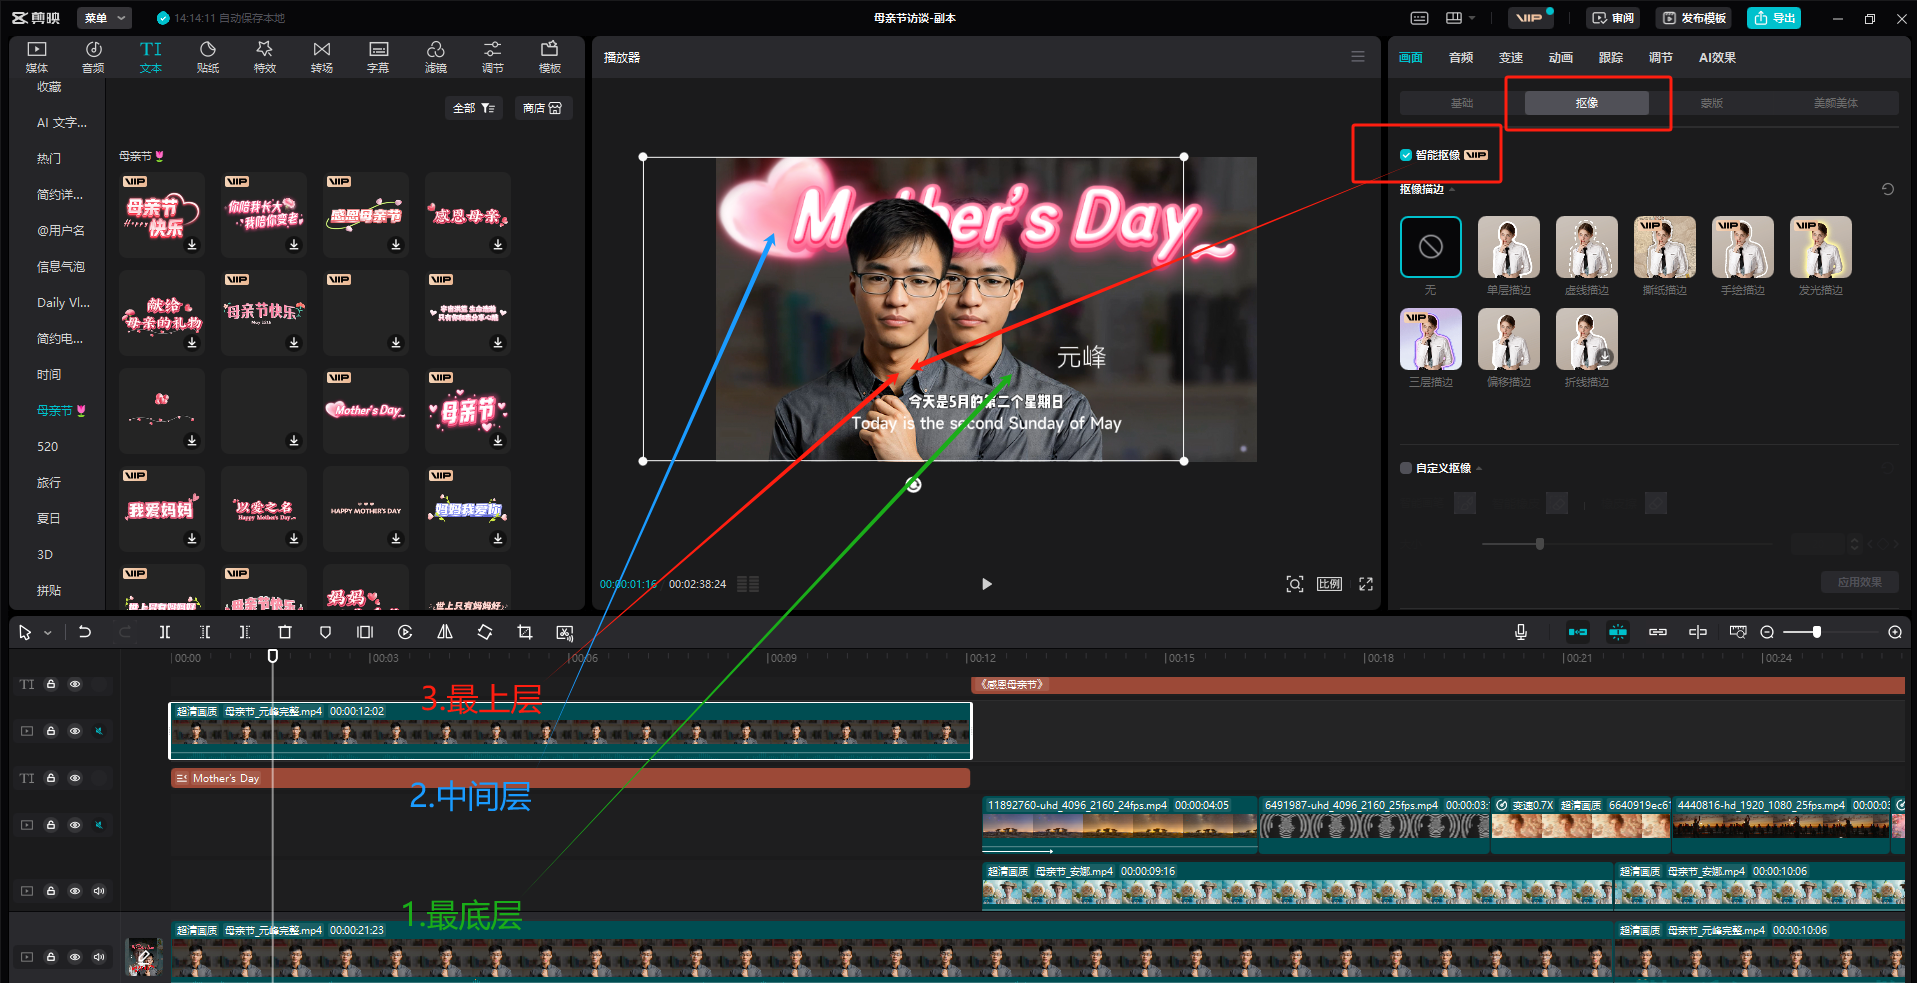Expand the selection tool mode dropdown arrow
The image size is (1917, 983).
[47, 632]
